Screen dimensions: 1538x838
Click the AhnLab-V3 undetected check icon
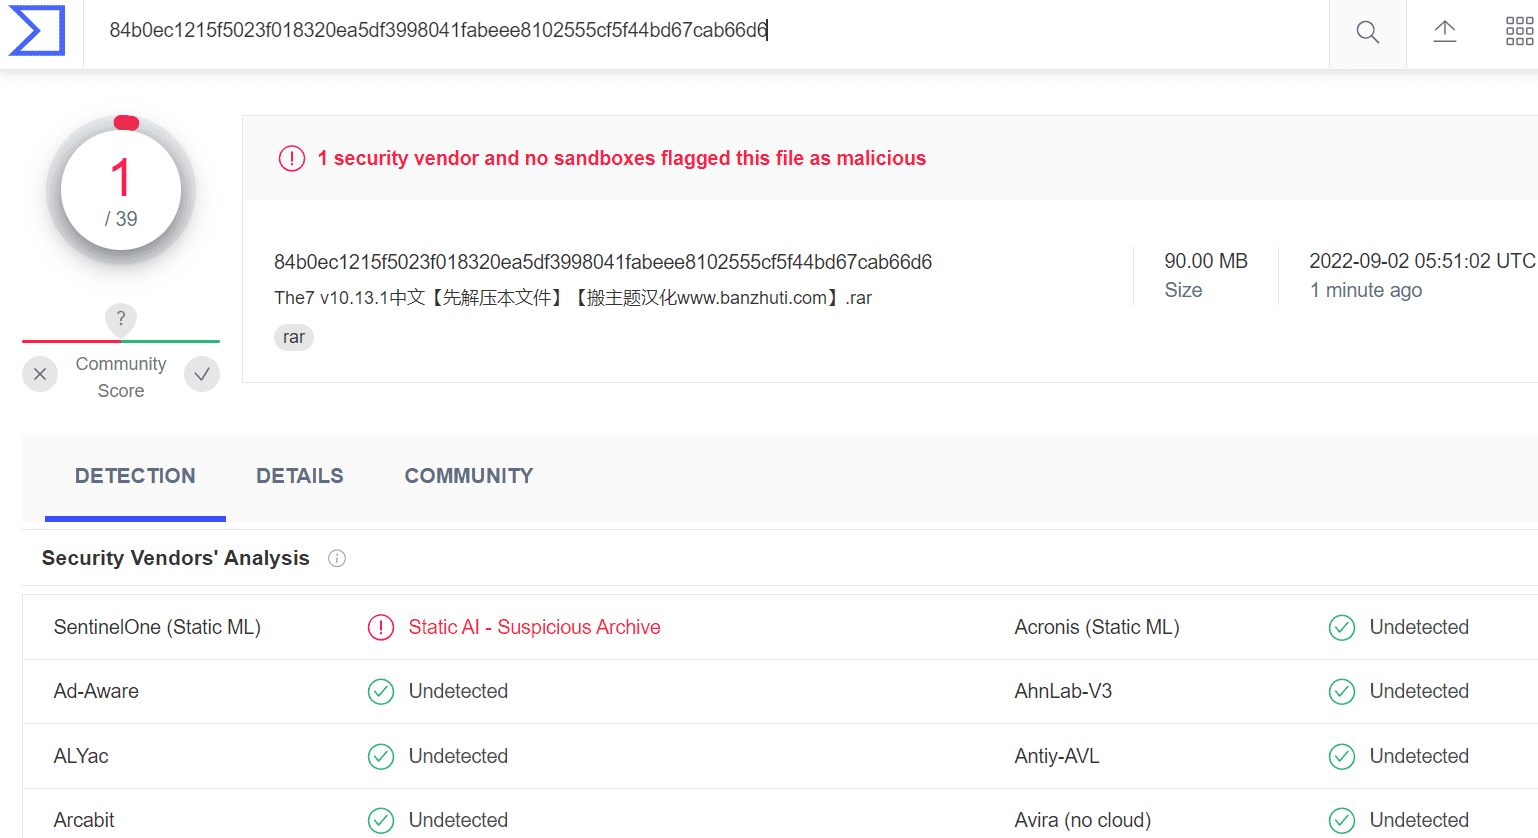(x=1342, y=691)
